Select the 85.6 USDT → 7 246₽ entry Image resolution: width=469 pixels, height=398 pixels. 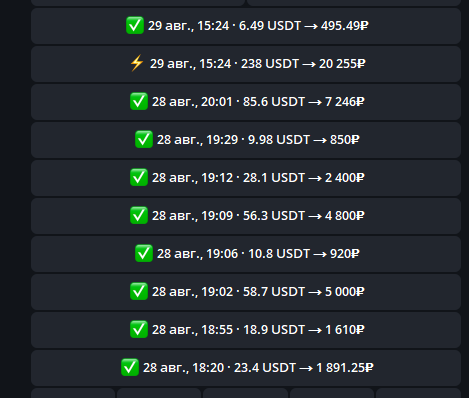tap(246, 102)
